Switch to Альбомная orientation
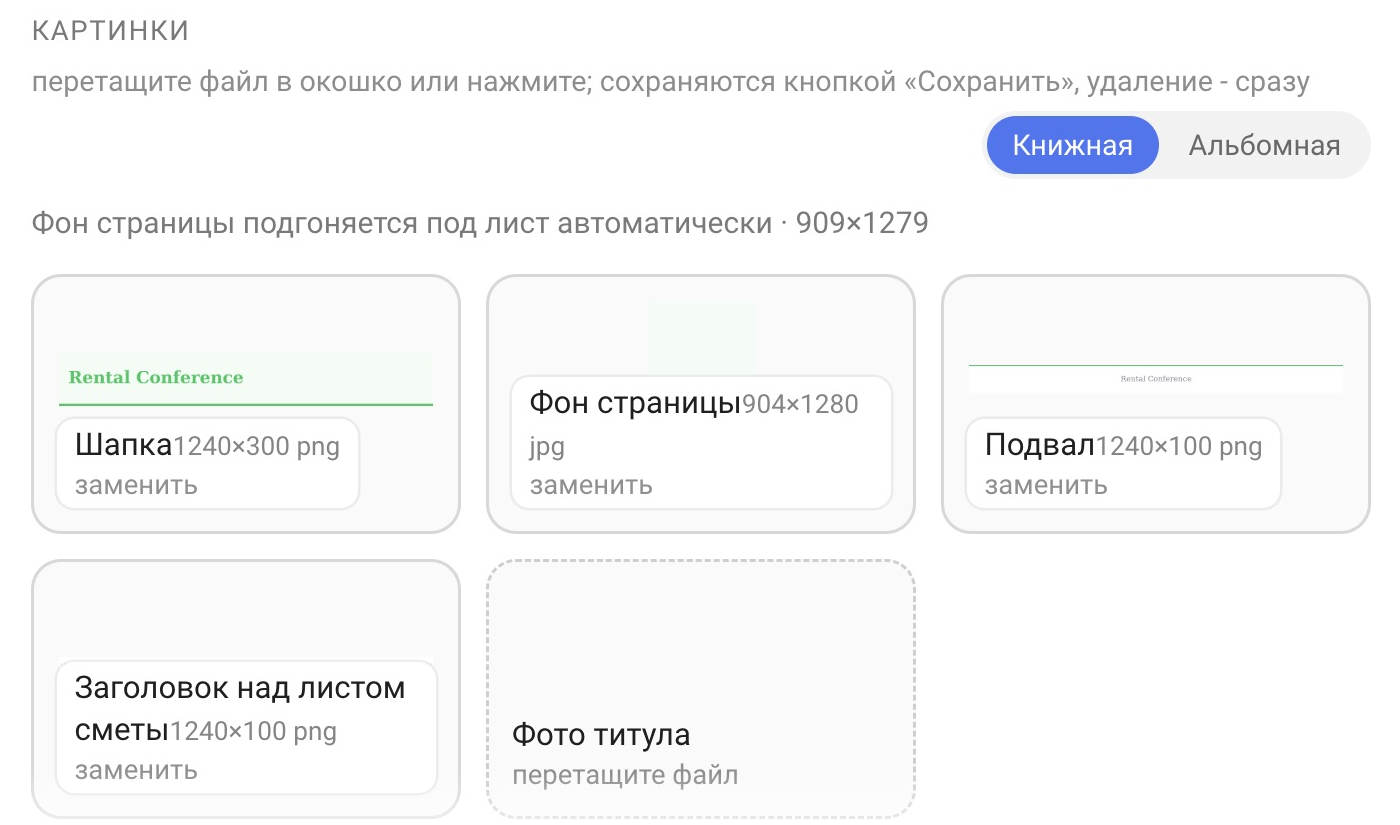The height and width of the screenshot is (825, 1400). click(1264, 146)
